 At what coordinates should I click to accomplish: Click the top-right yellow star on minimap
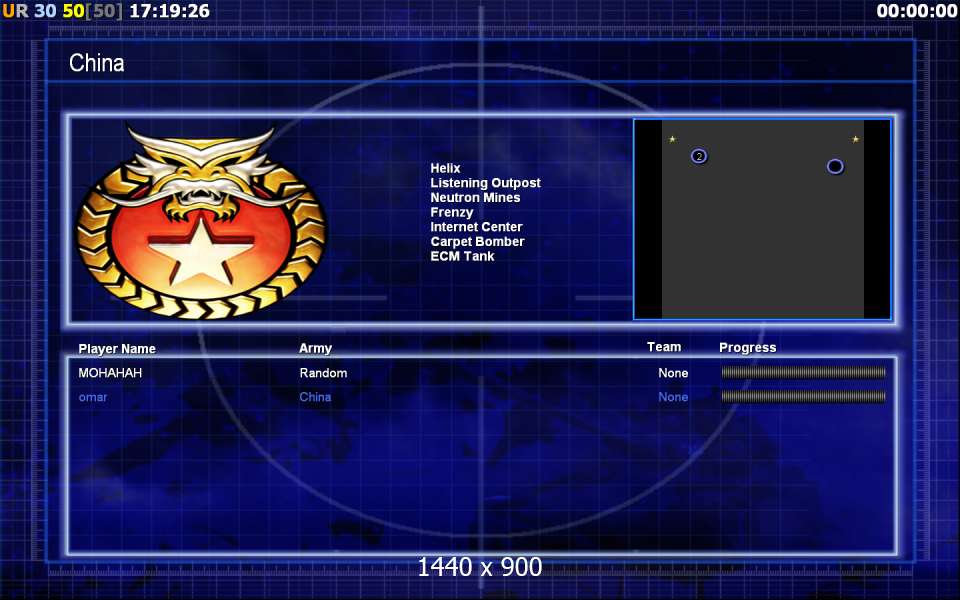[855, 139]
